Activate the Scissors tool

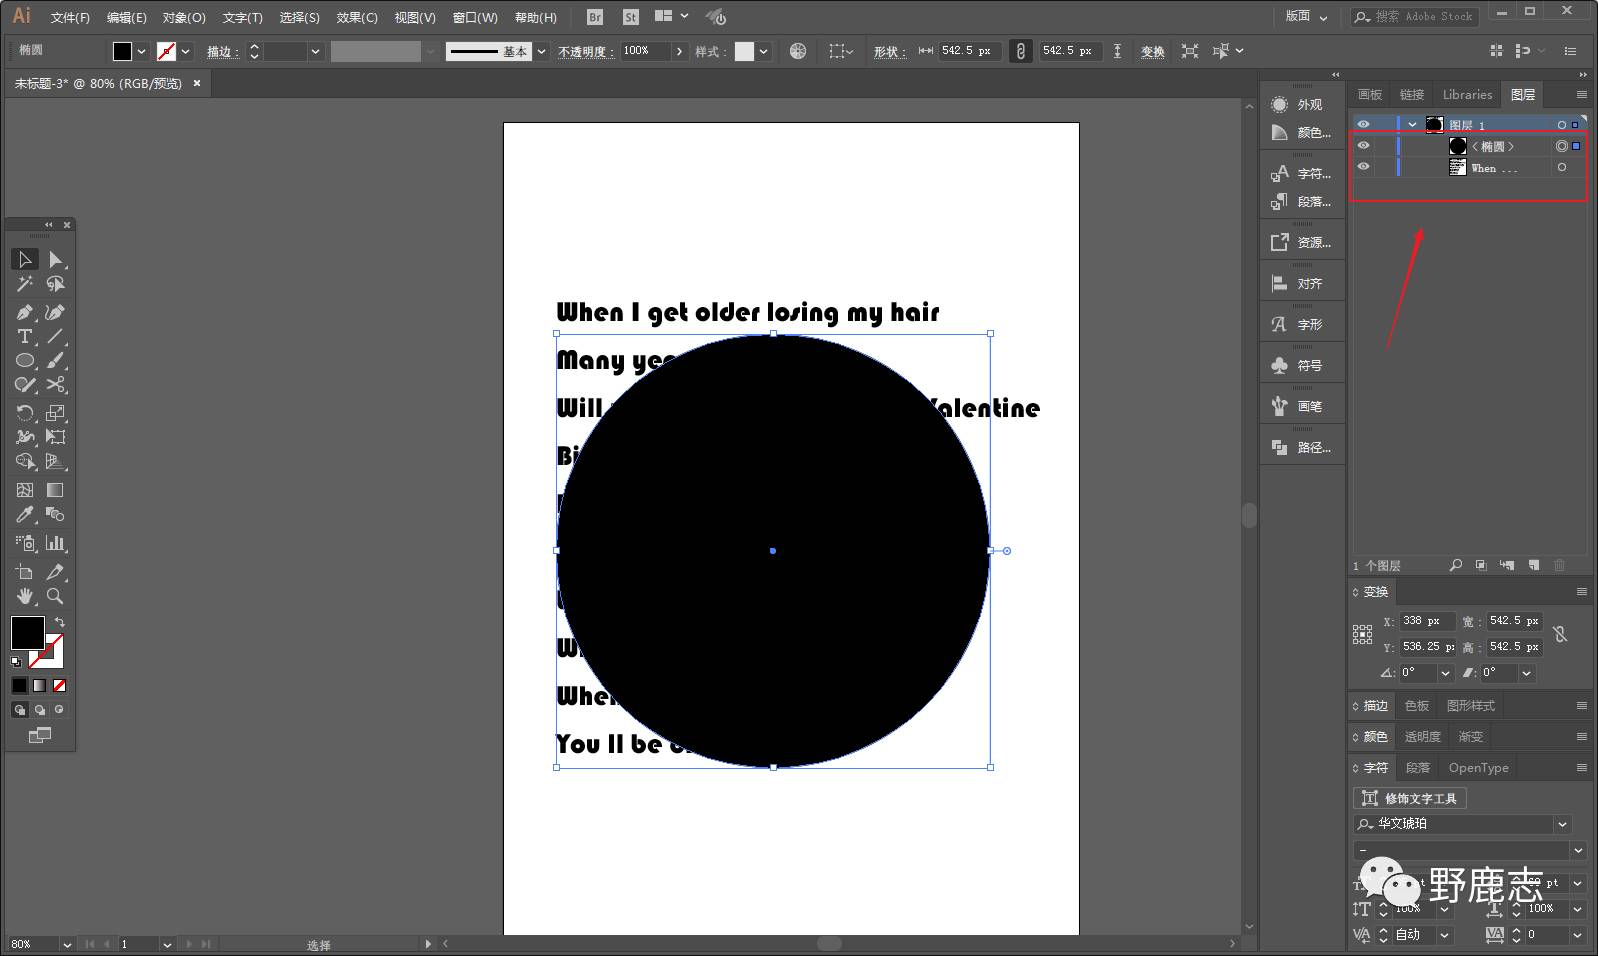pos(56,385)
